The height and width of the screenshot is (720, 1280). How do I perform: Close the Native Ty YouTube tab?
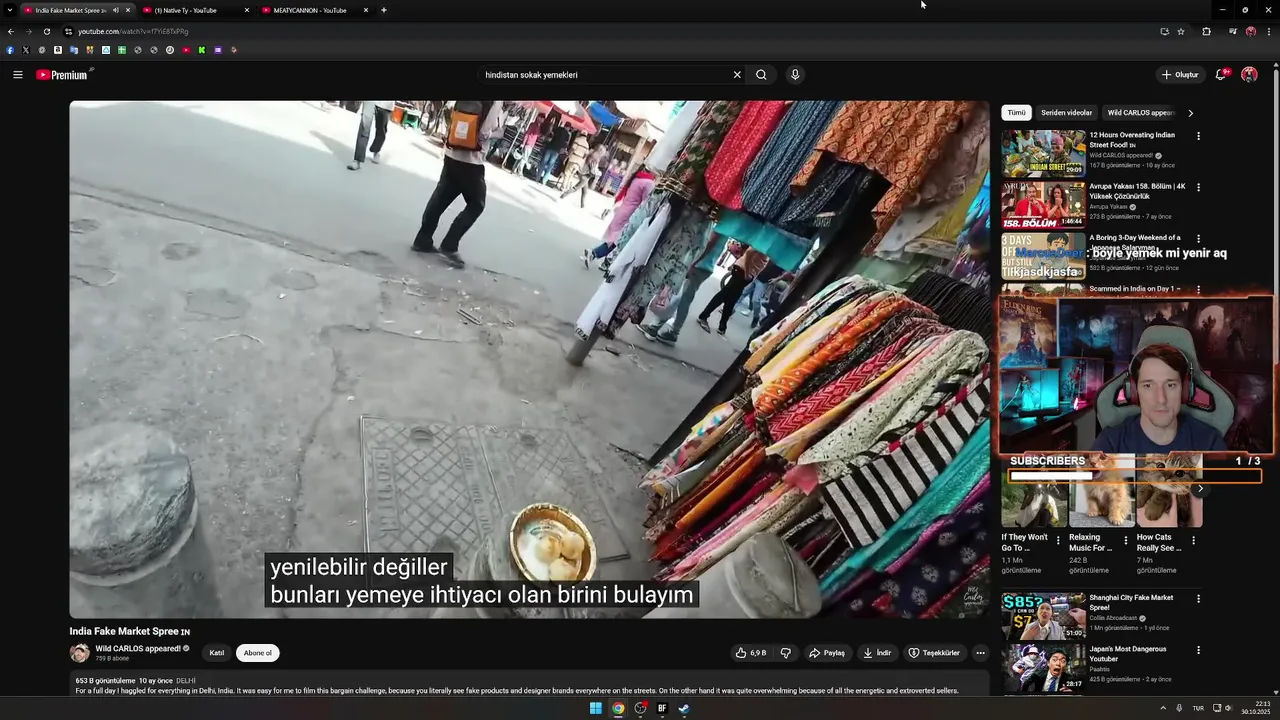coord(247,10)
